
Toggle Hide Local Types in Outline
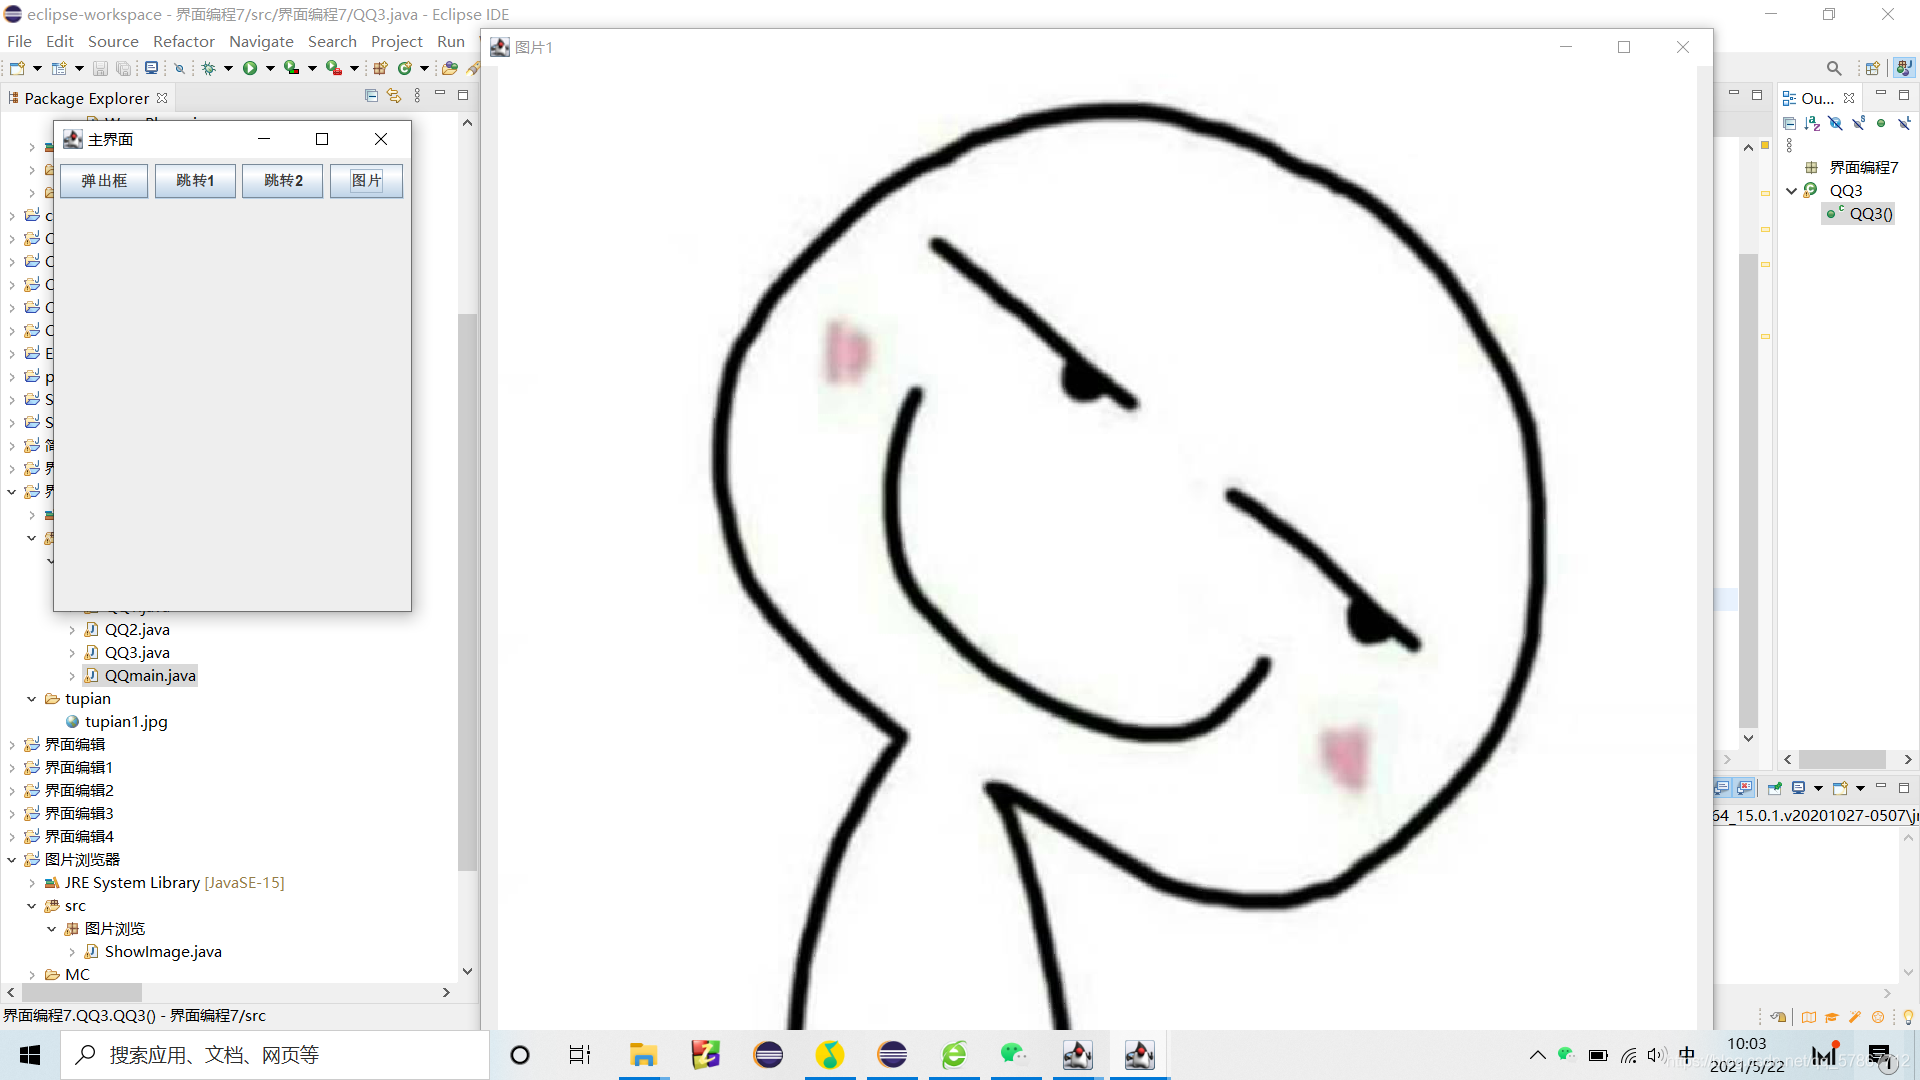click(x=1904, y=123)
